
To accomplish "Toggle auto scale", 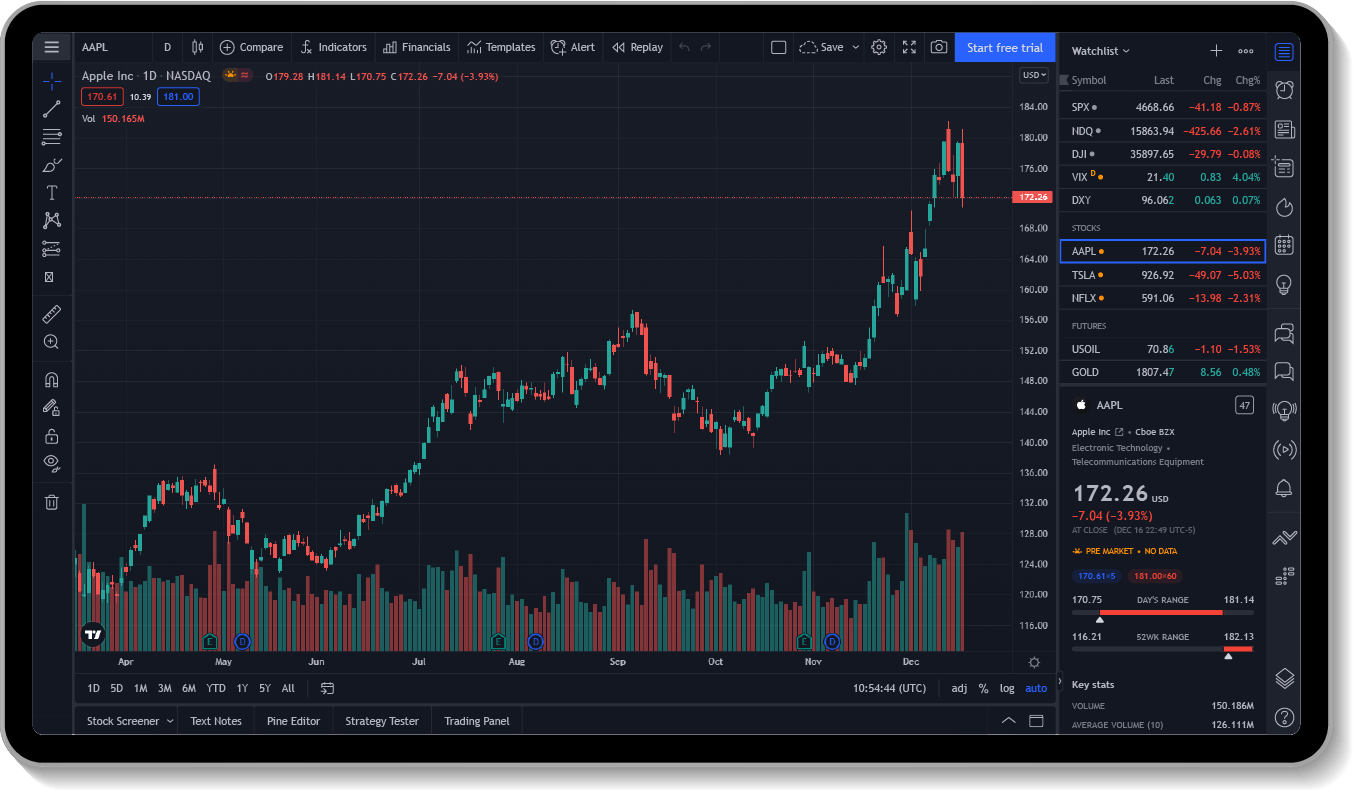I will click(x=1036, y=688).
